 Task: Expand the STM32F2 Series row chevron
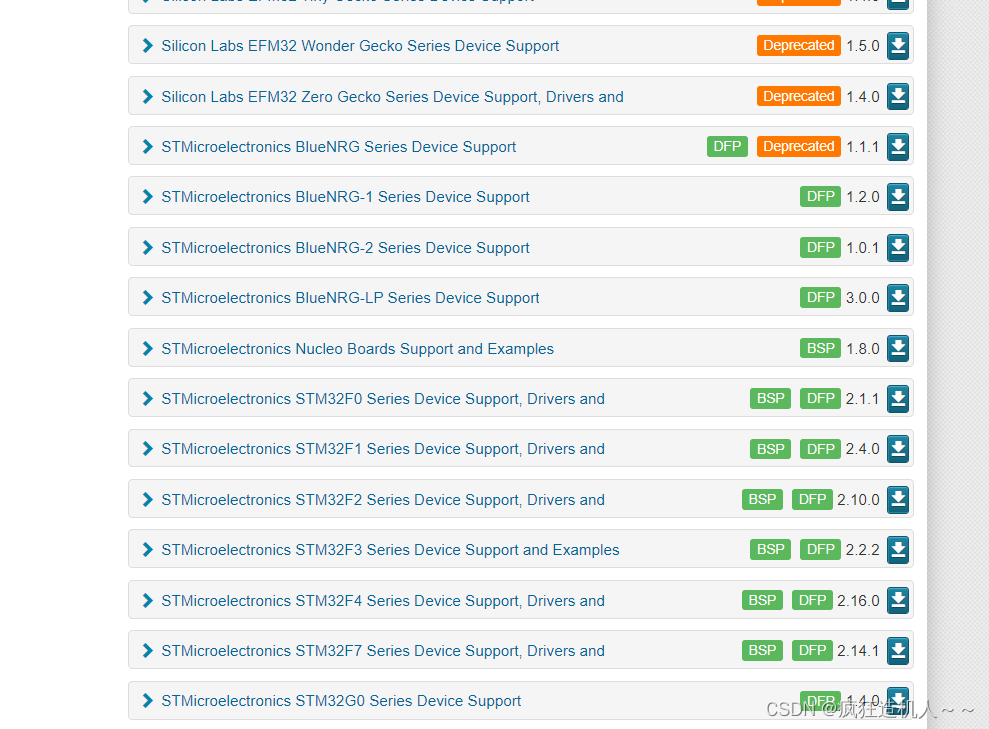pyautogui.click(x=148, y=499)
